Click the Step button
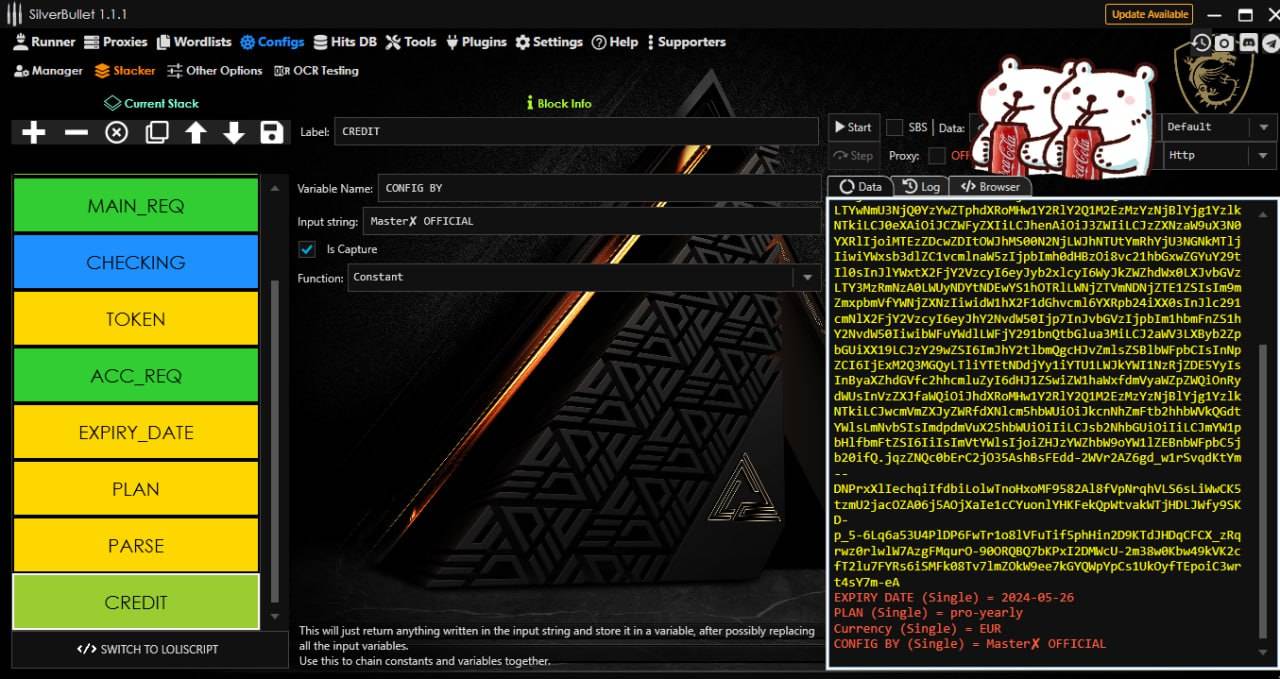The height and width of the screenshot is (679, 1280). pos(853,156)
